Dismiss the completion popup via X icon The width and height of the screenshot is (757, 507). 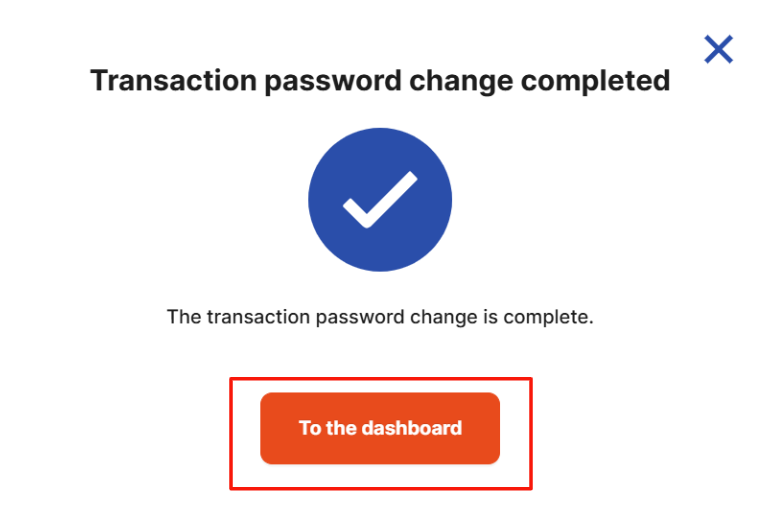pos(718,49)
